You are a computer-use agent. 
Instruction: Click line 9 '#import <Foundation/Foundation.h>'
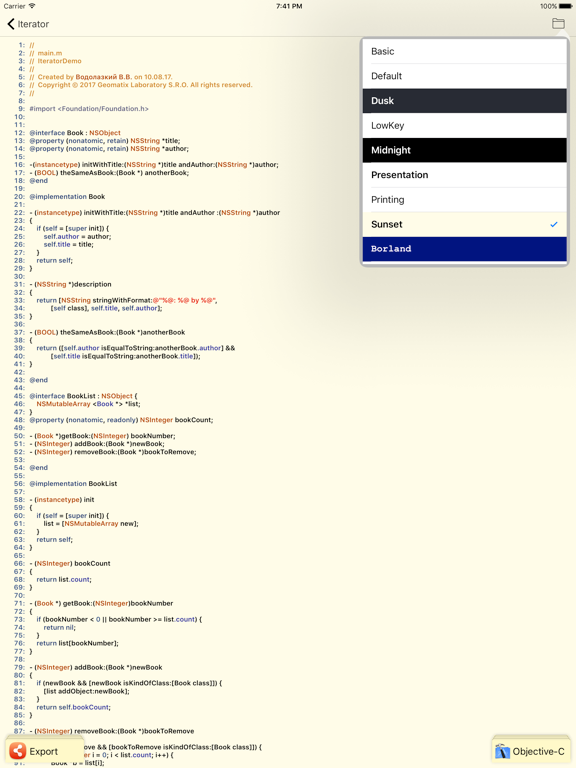(89, 109)
